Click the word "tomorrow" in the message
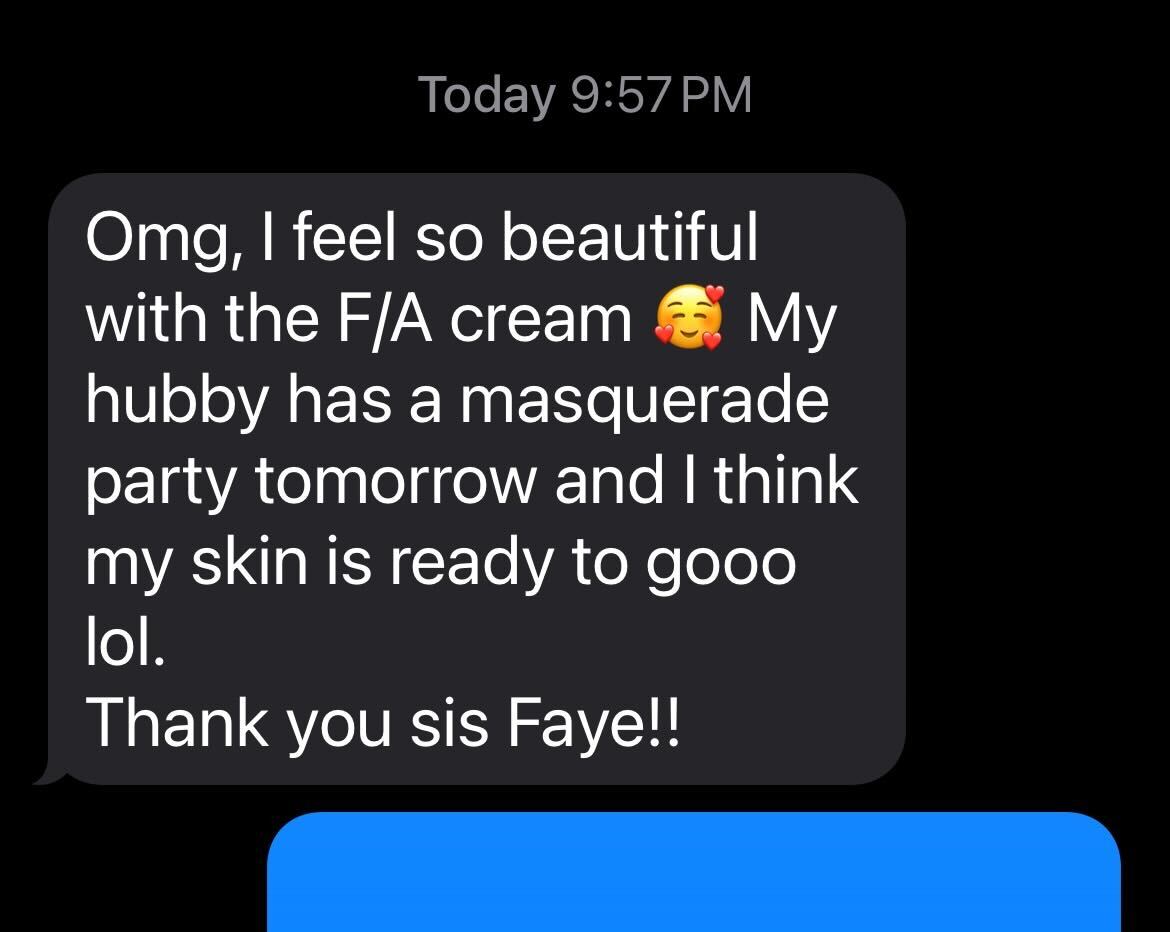 click(x=395, y=482)
